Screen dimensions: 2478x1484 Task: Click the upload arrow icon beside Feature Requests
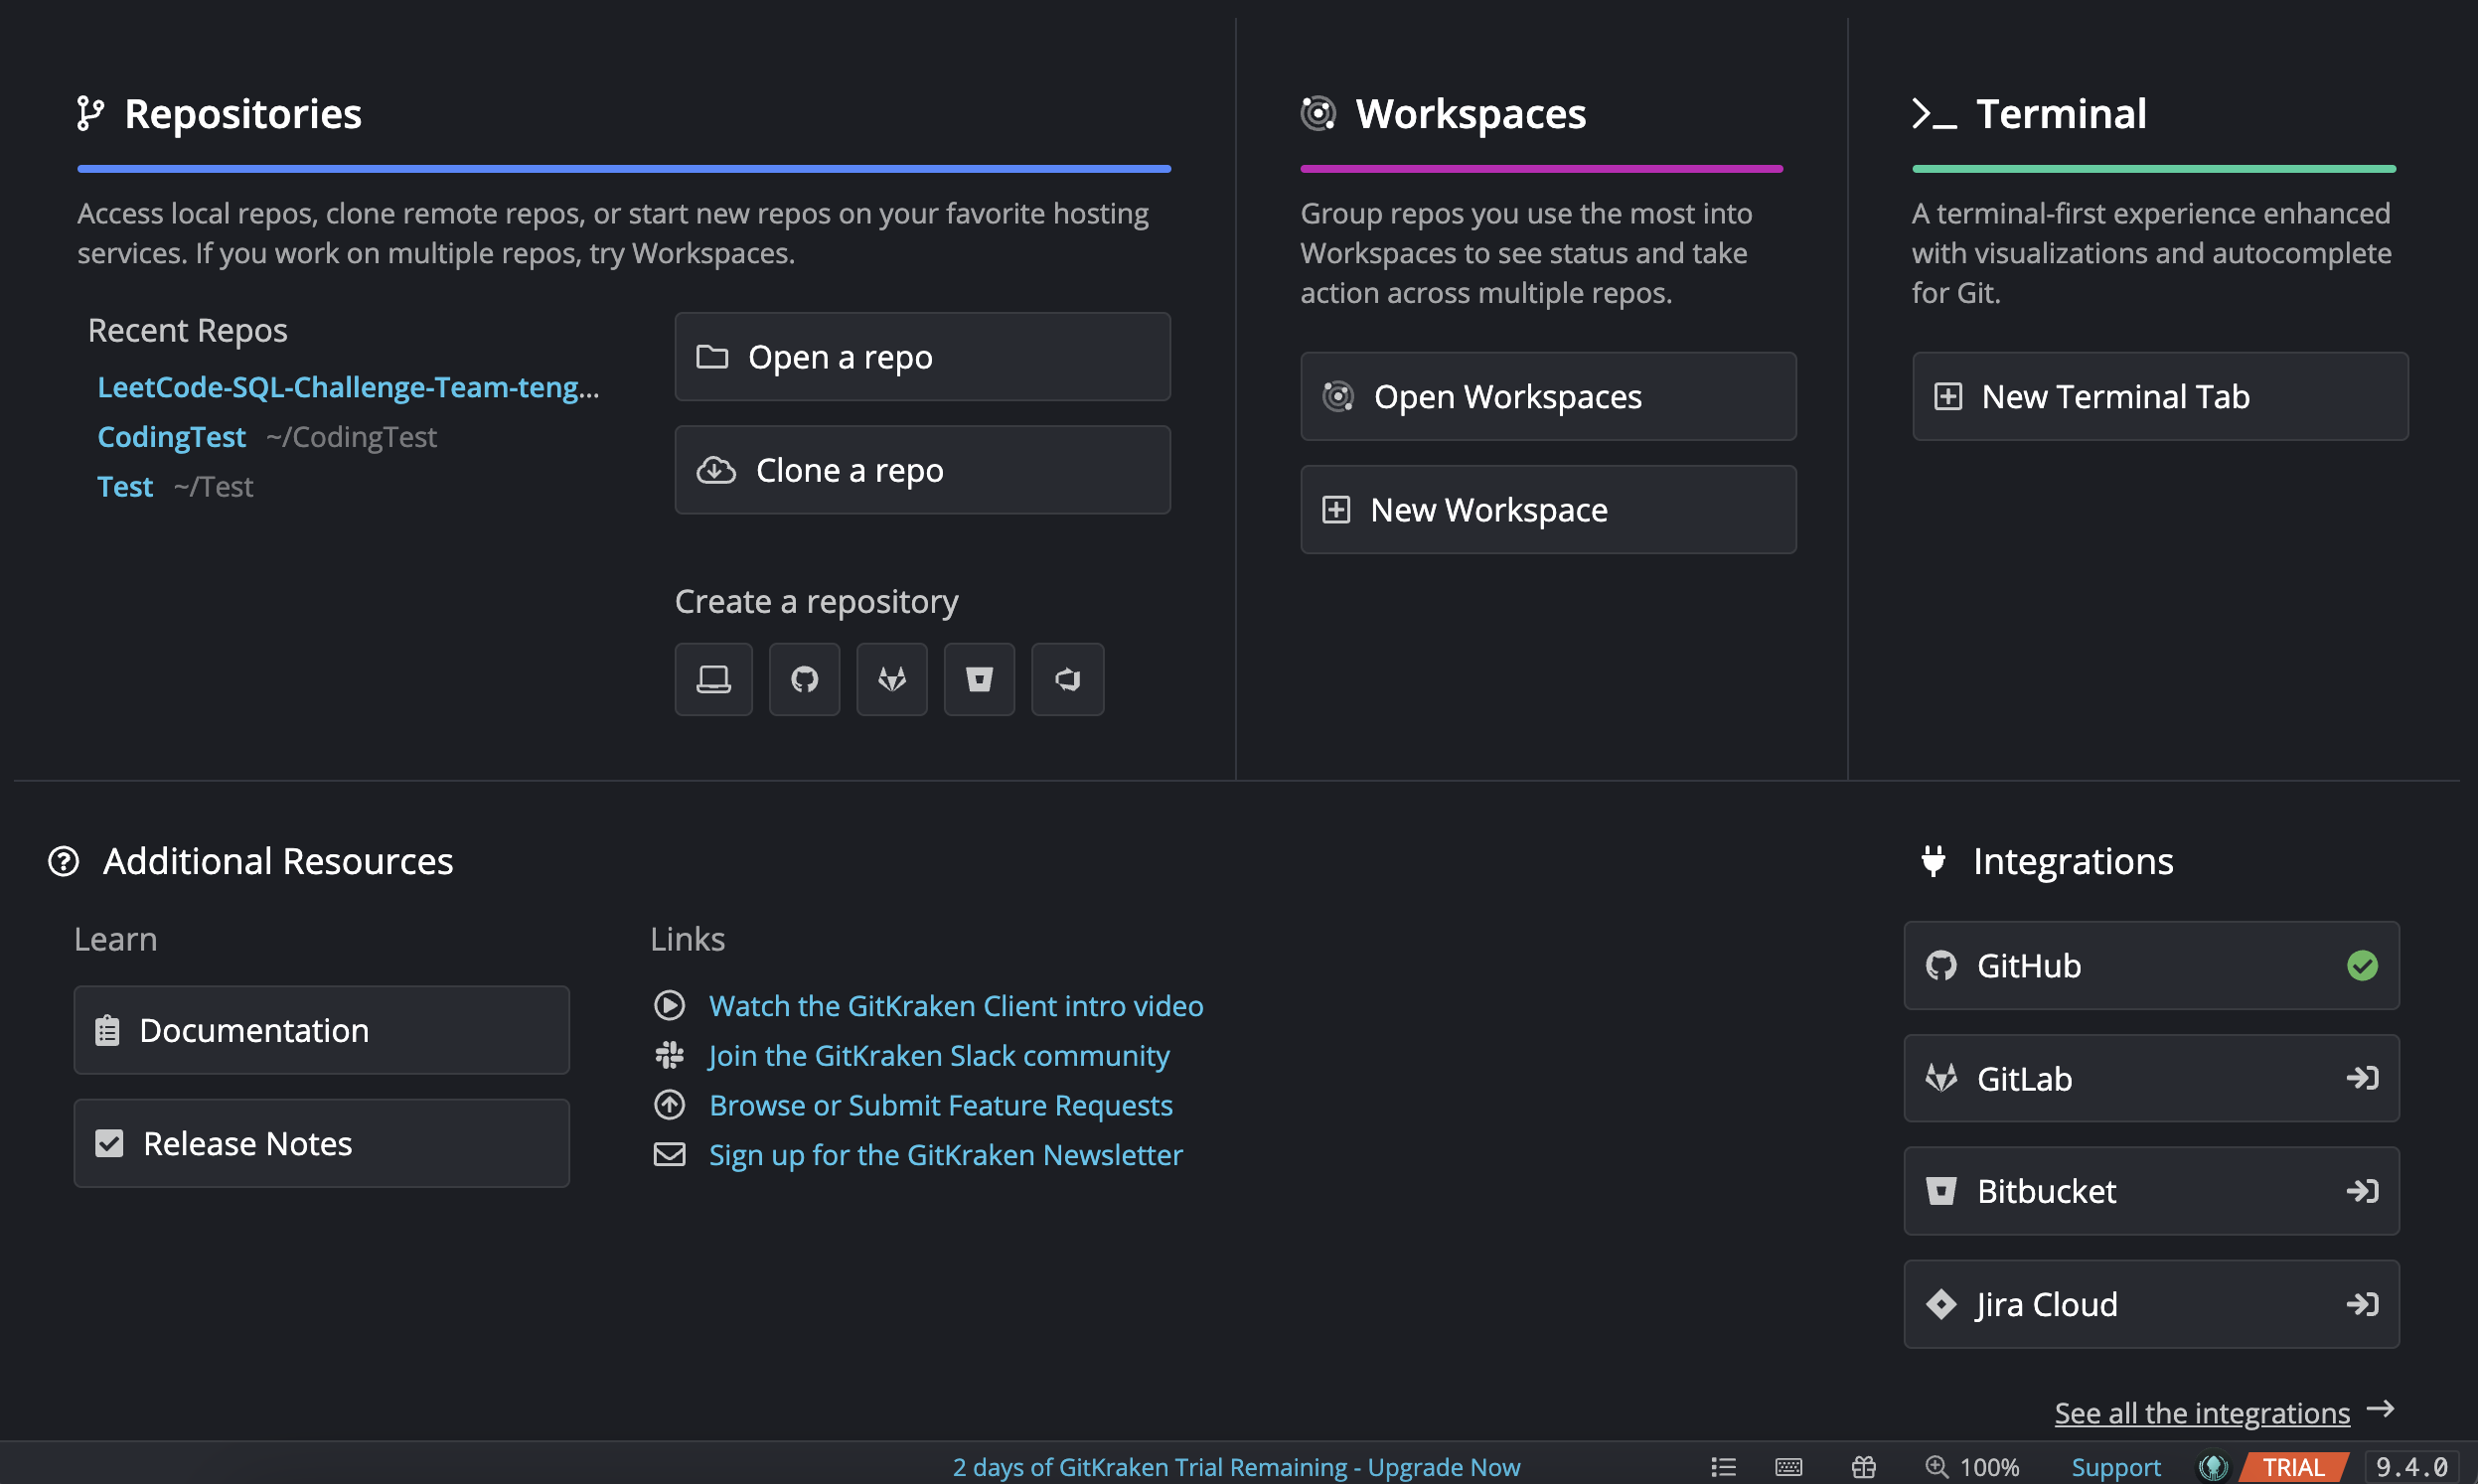click(x=669, y=1105)
